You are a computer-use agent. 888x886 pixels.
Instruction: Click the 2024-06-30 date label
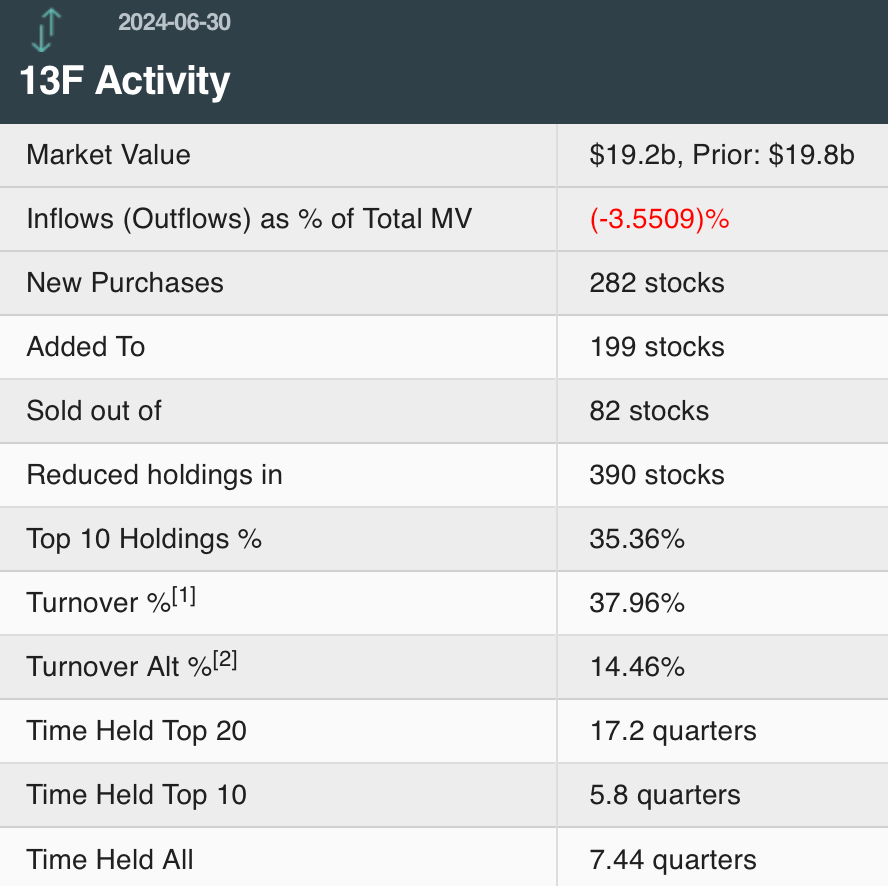(x=174, y=22)
